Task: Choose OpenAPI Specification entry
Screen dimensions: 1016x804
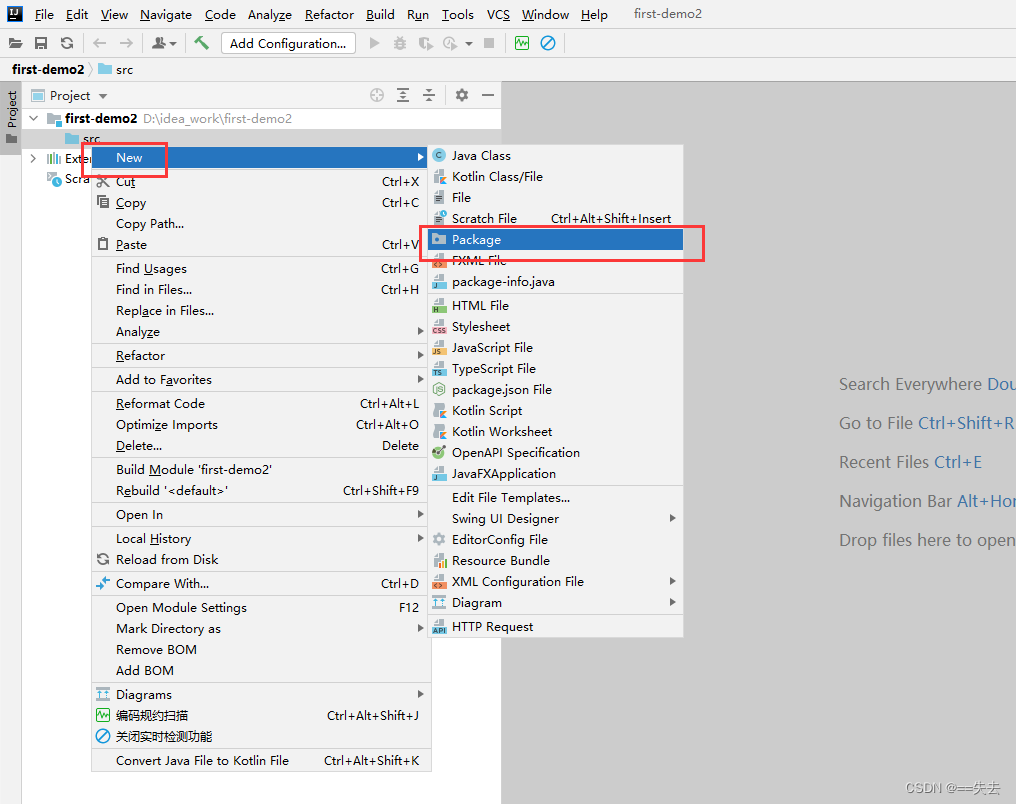Action: coord(555,452)
